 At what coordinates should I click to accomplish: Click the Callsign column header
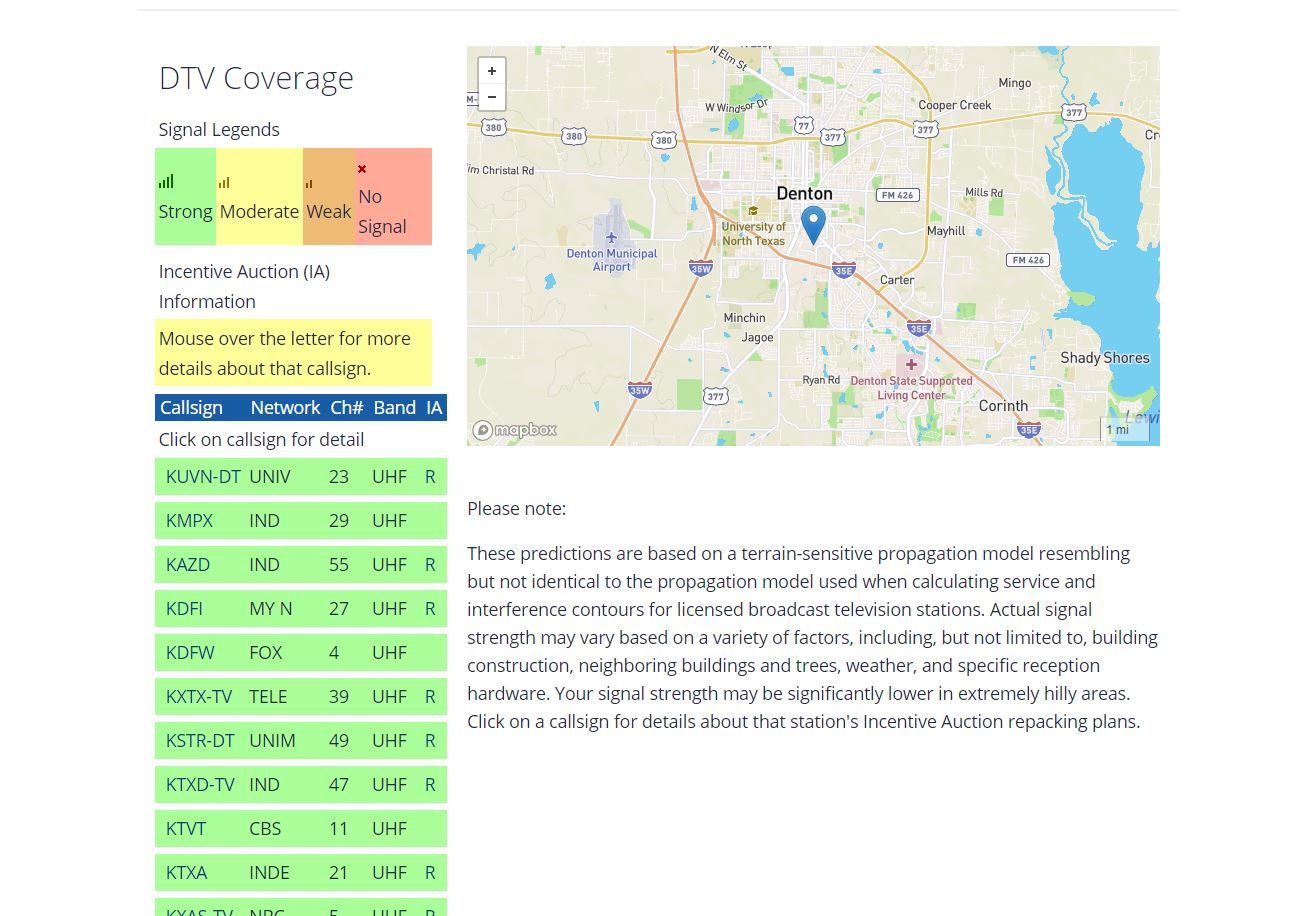point(191,408)
